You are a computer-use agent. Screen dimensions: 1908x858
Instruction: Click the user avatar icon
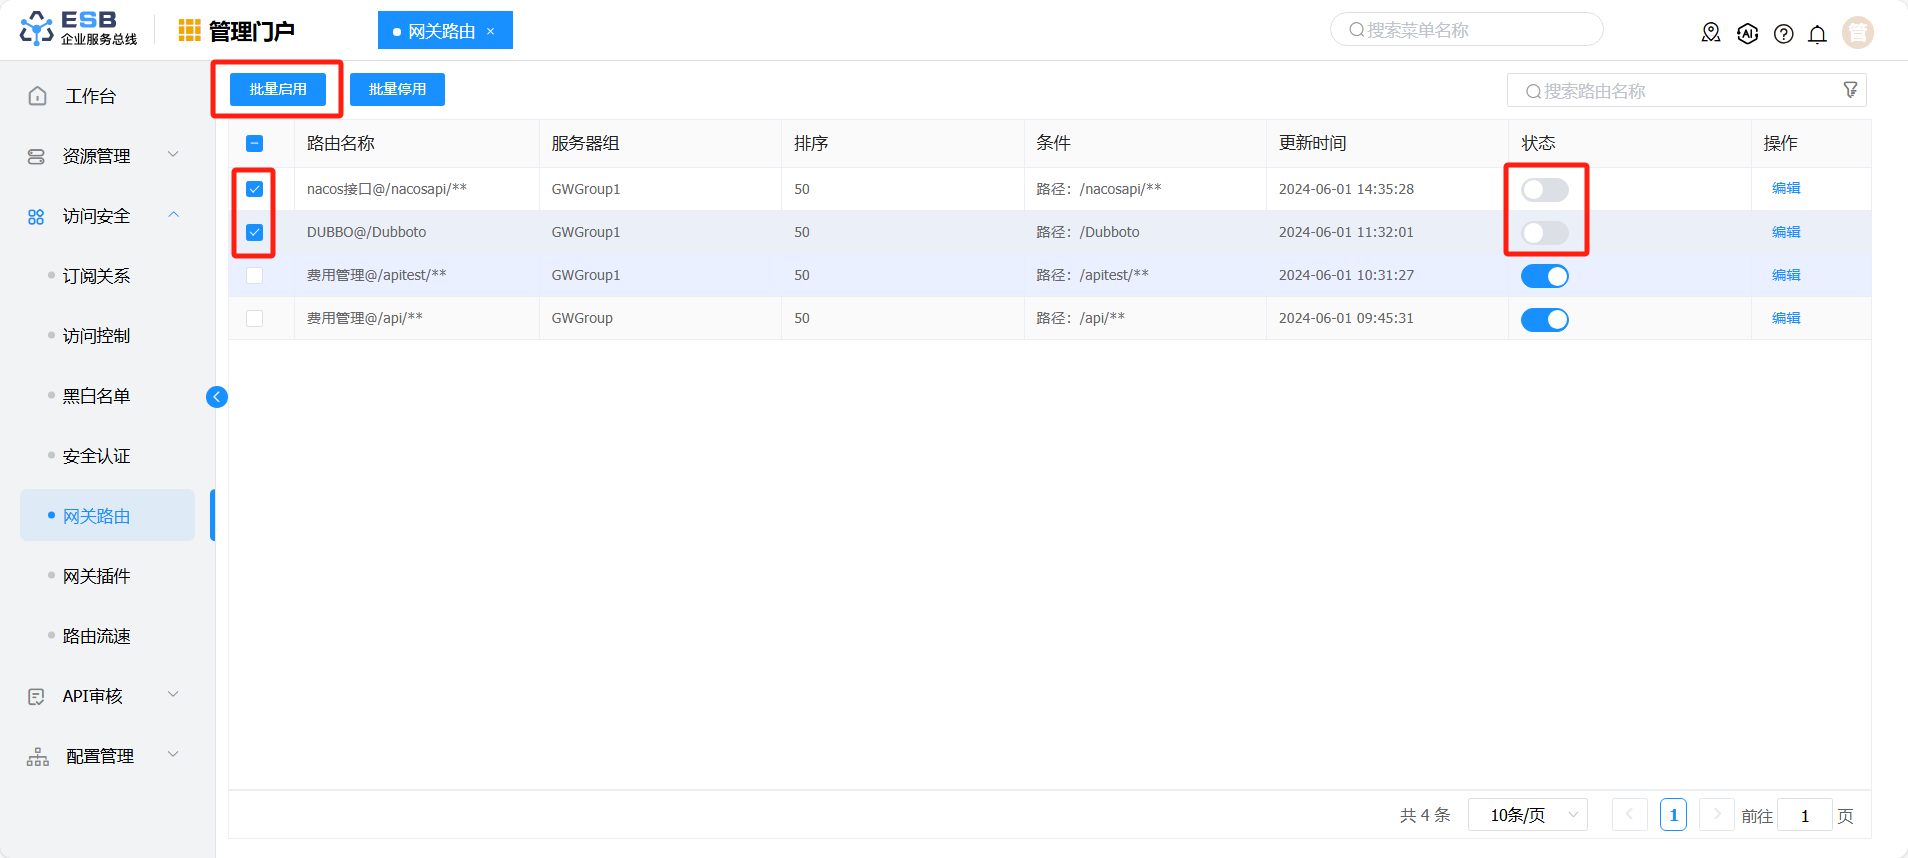point(1857,33)
